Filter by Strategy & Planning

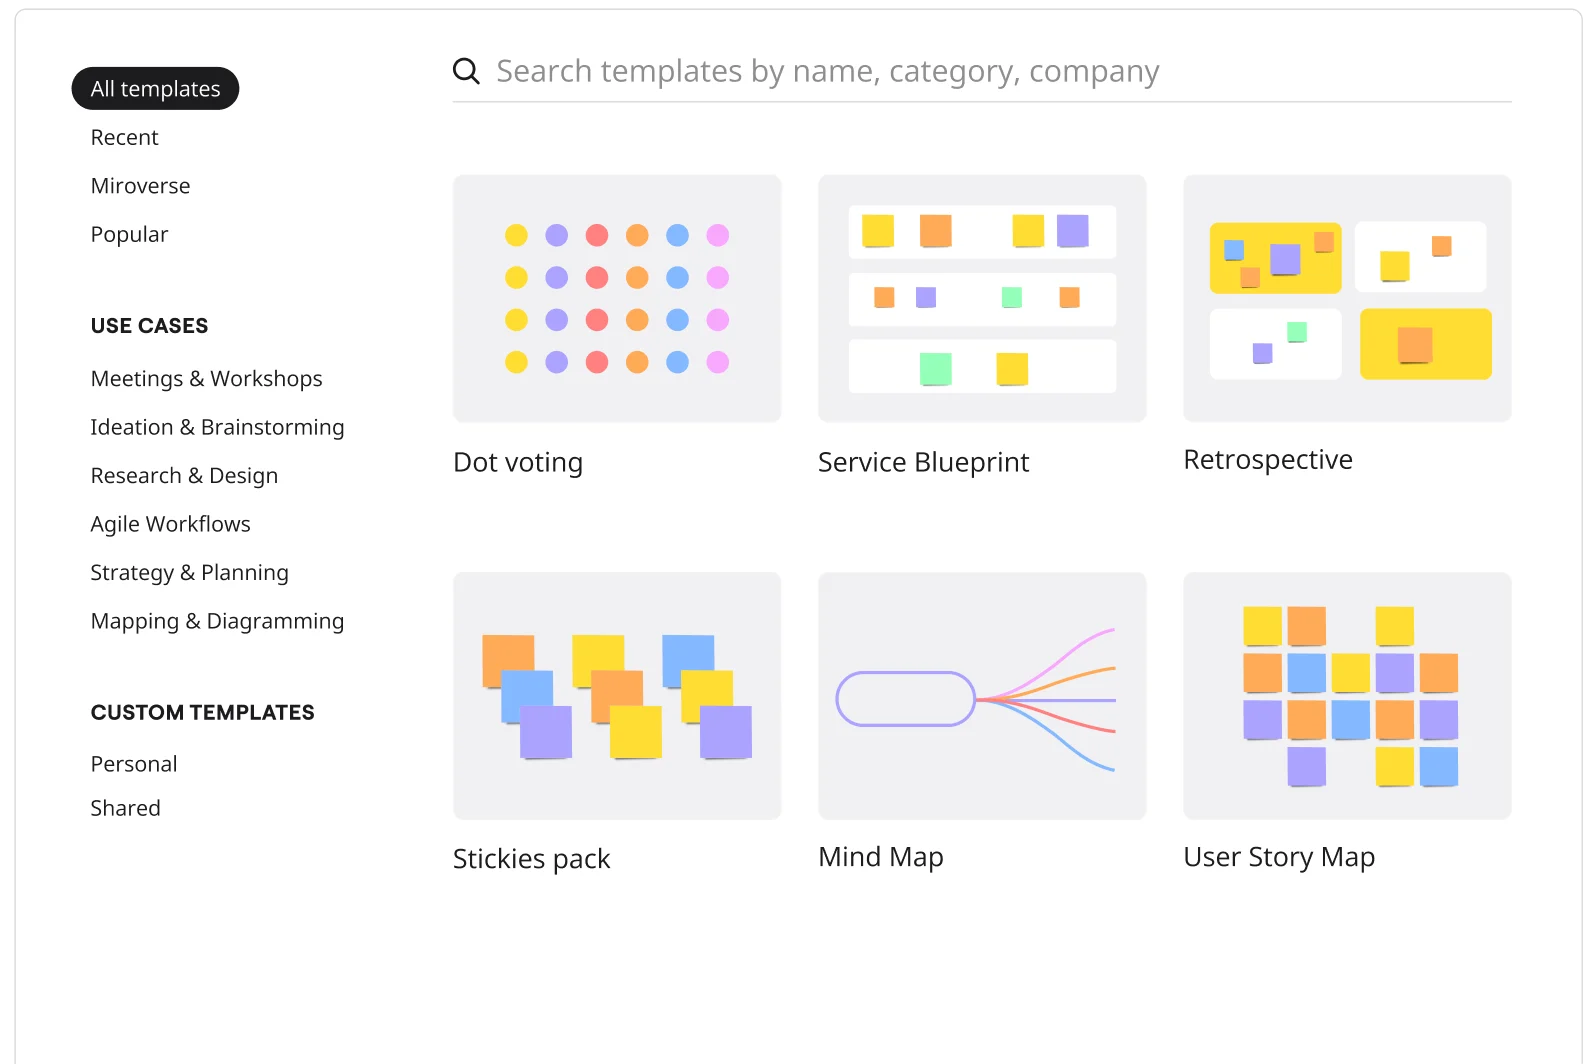coord(189,573)
